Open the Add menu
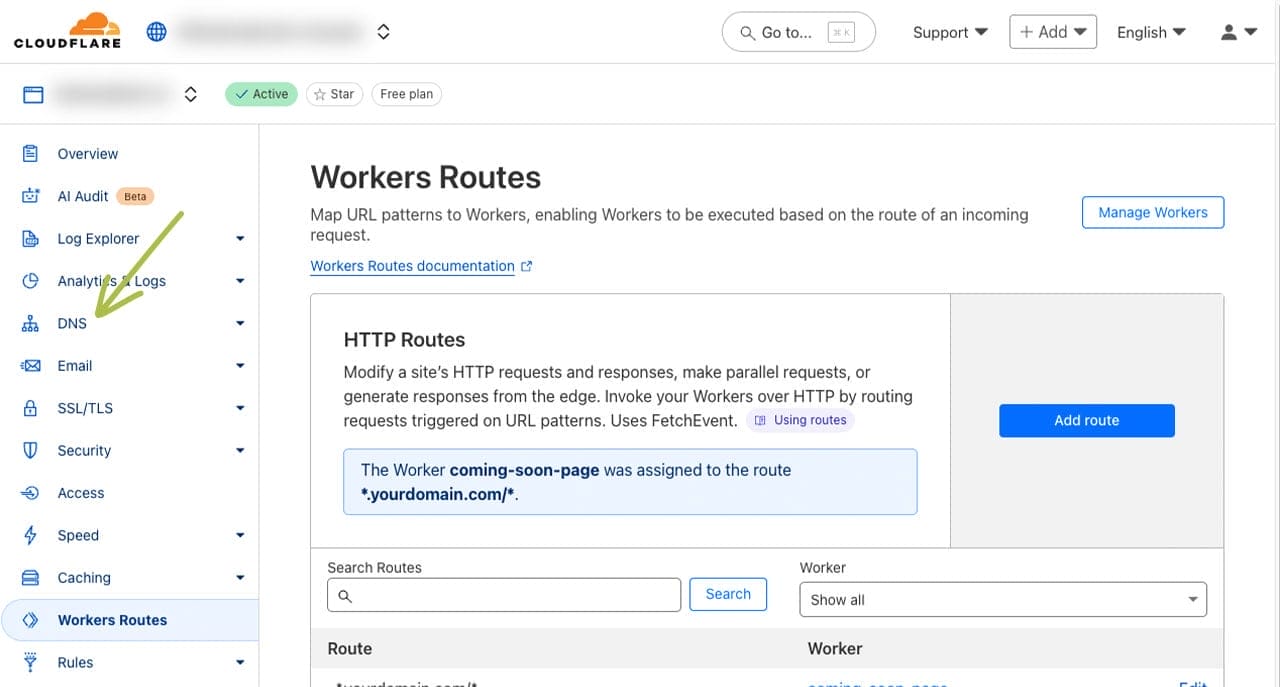 point(1053,32)
